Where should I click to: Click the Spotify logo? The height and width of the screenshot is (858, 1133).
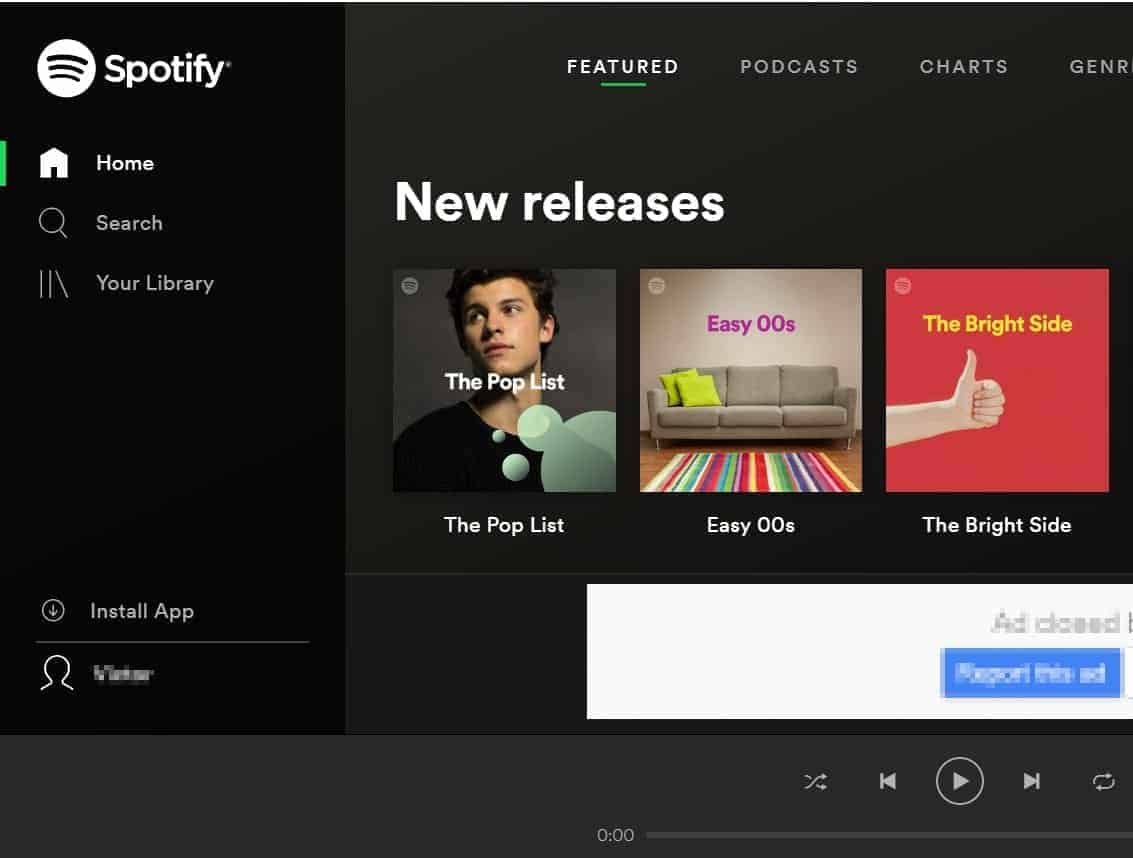click(134, 69)
